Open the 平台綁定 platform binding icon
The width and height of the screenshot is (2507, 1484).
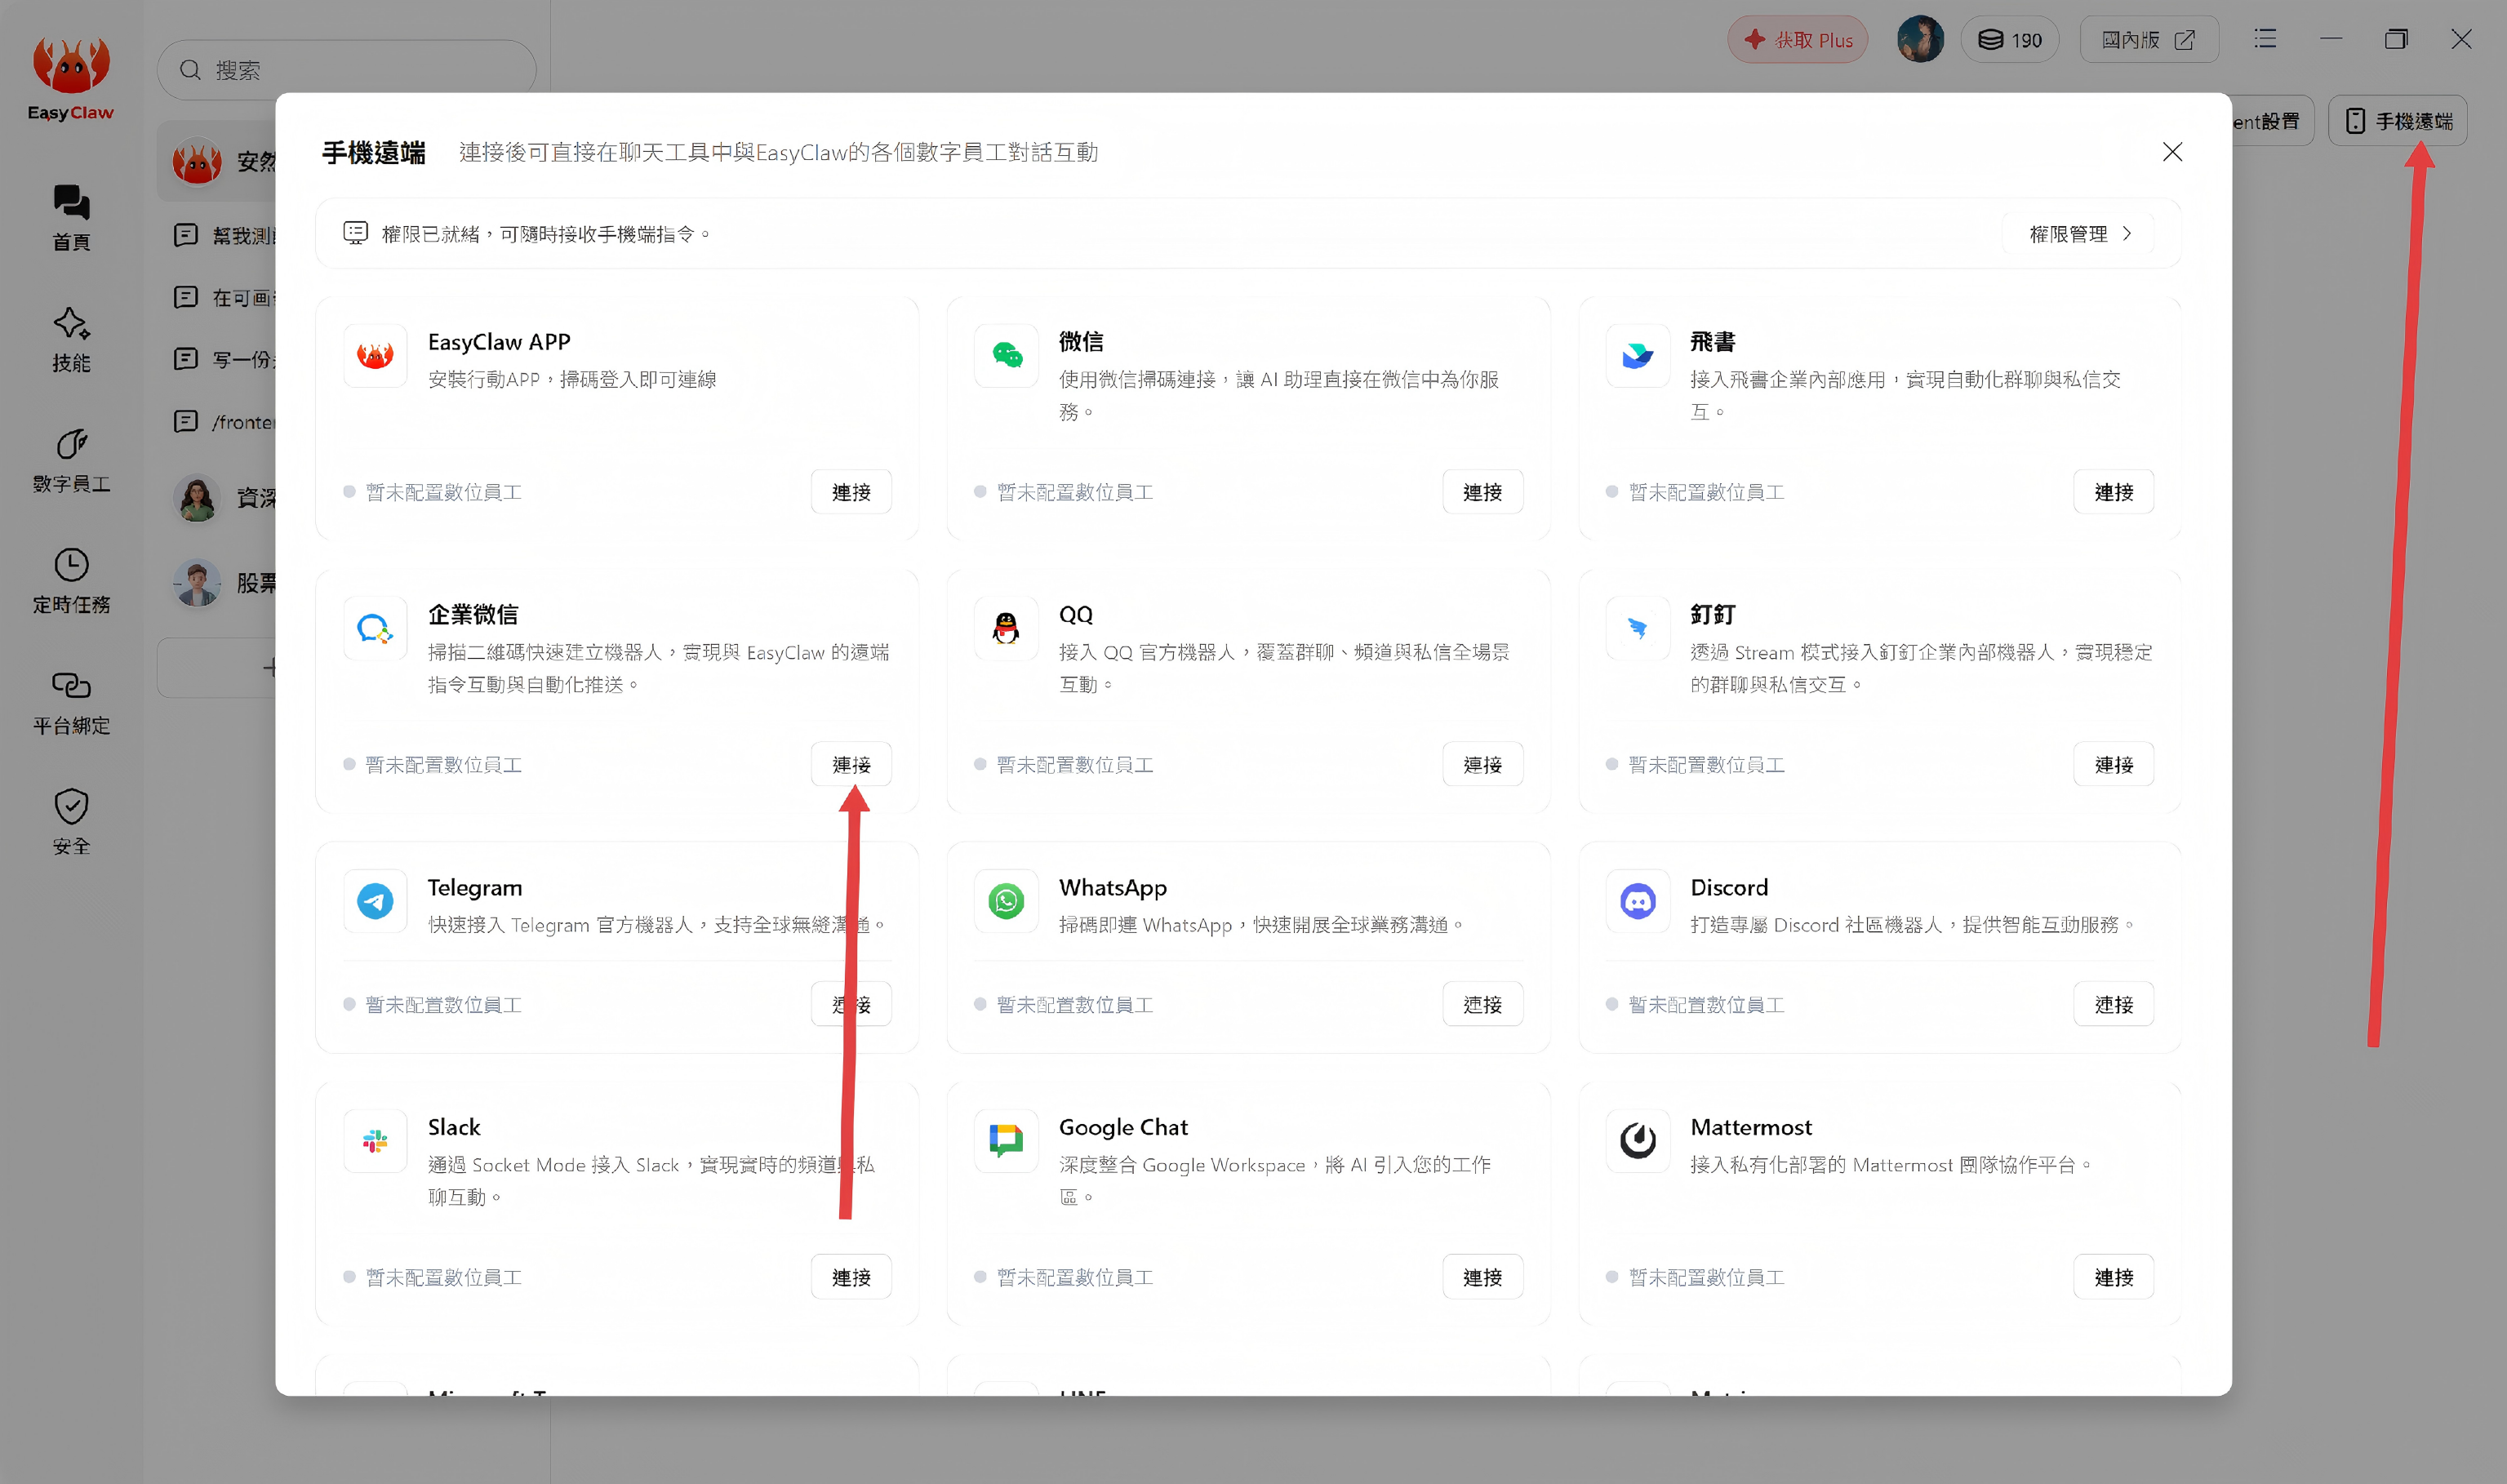click(x=71, y=702)
